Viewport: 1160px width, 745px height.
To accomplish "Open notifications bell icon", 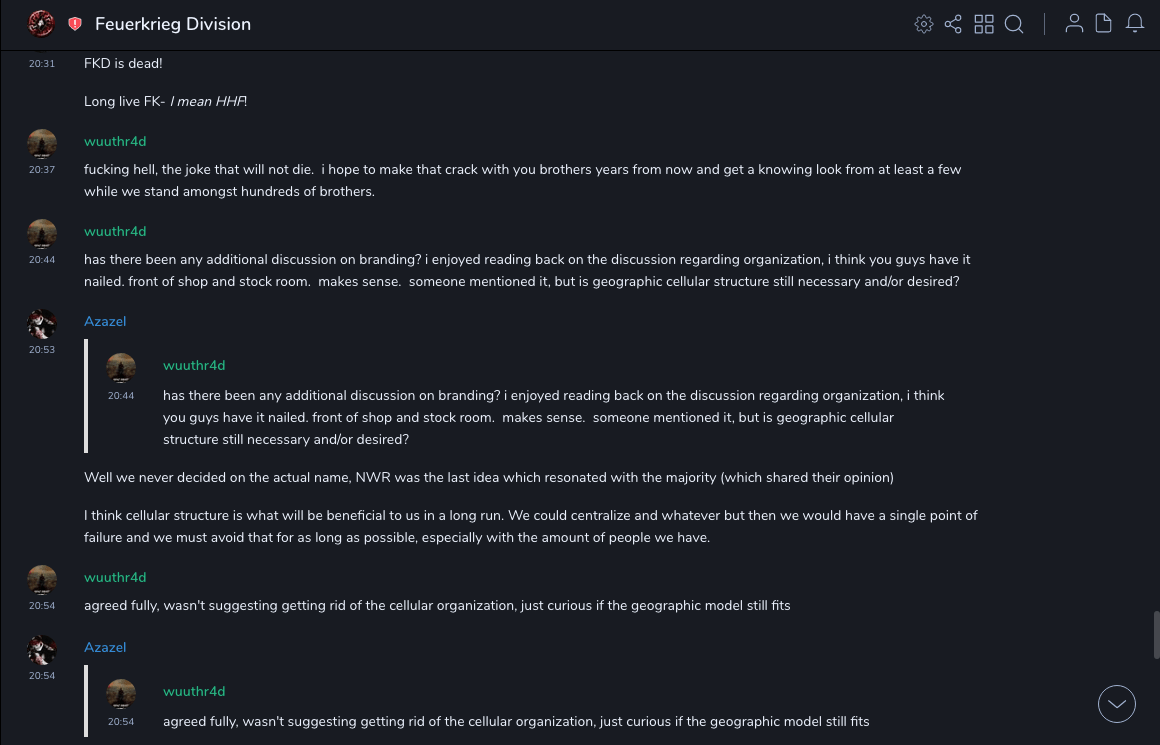I will pyautogui.click(x=1135, y=24).
